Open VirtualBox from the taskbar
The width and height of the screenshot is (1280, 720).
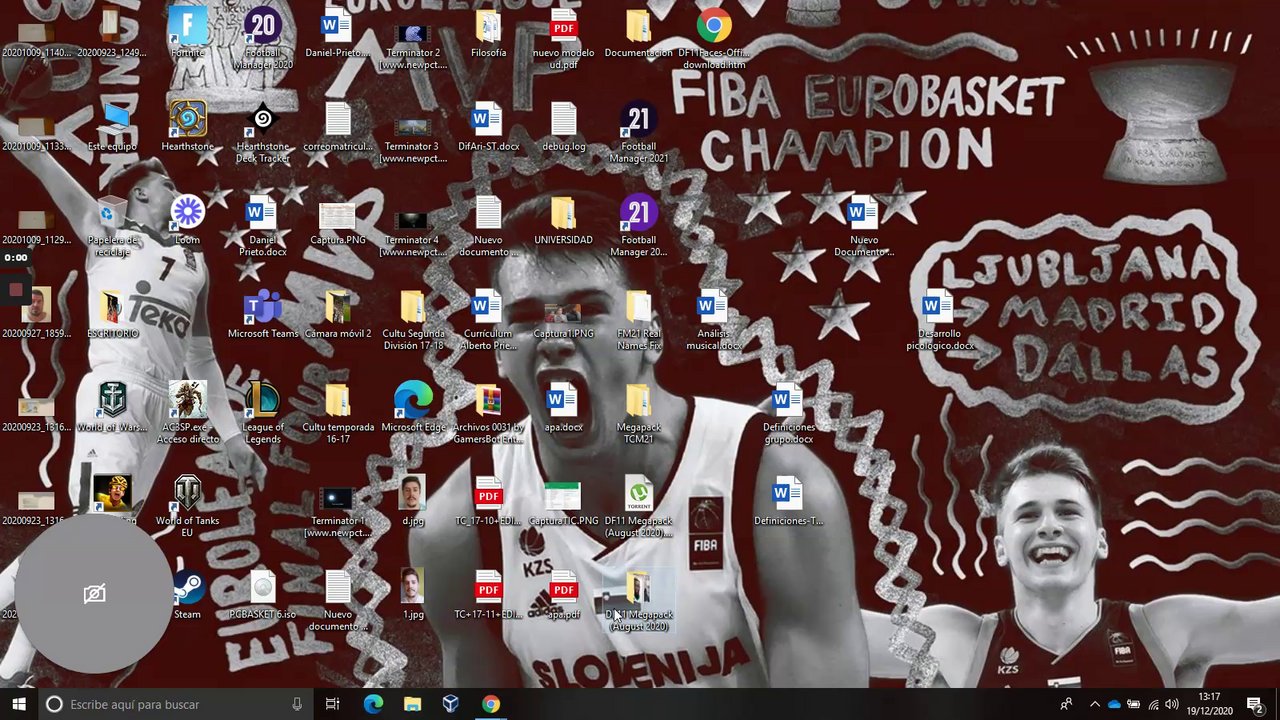click(x=451, y=704)
